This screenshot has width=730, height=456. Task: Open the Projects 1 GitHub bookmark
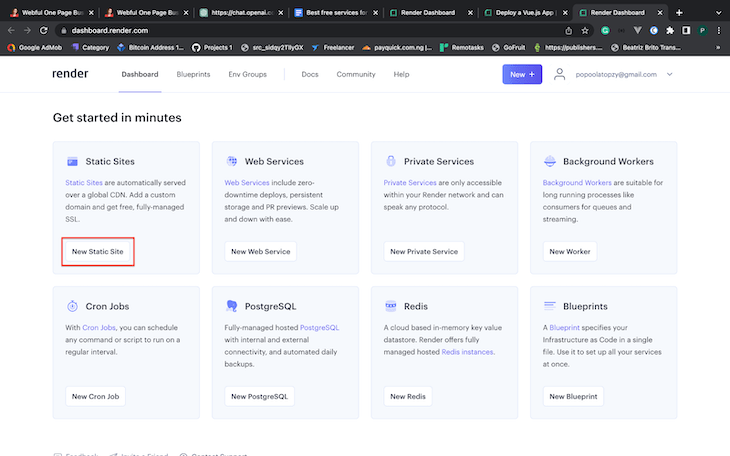pyautogui.click(x=212, y=48)
